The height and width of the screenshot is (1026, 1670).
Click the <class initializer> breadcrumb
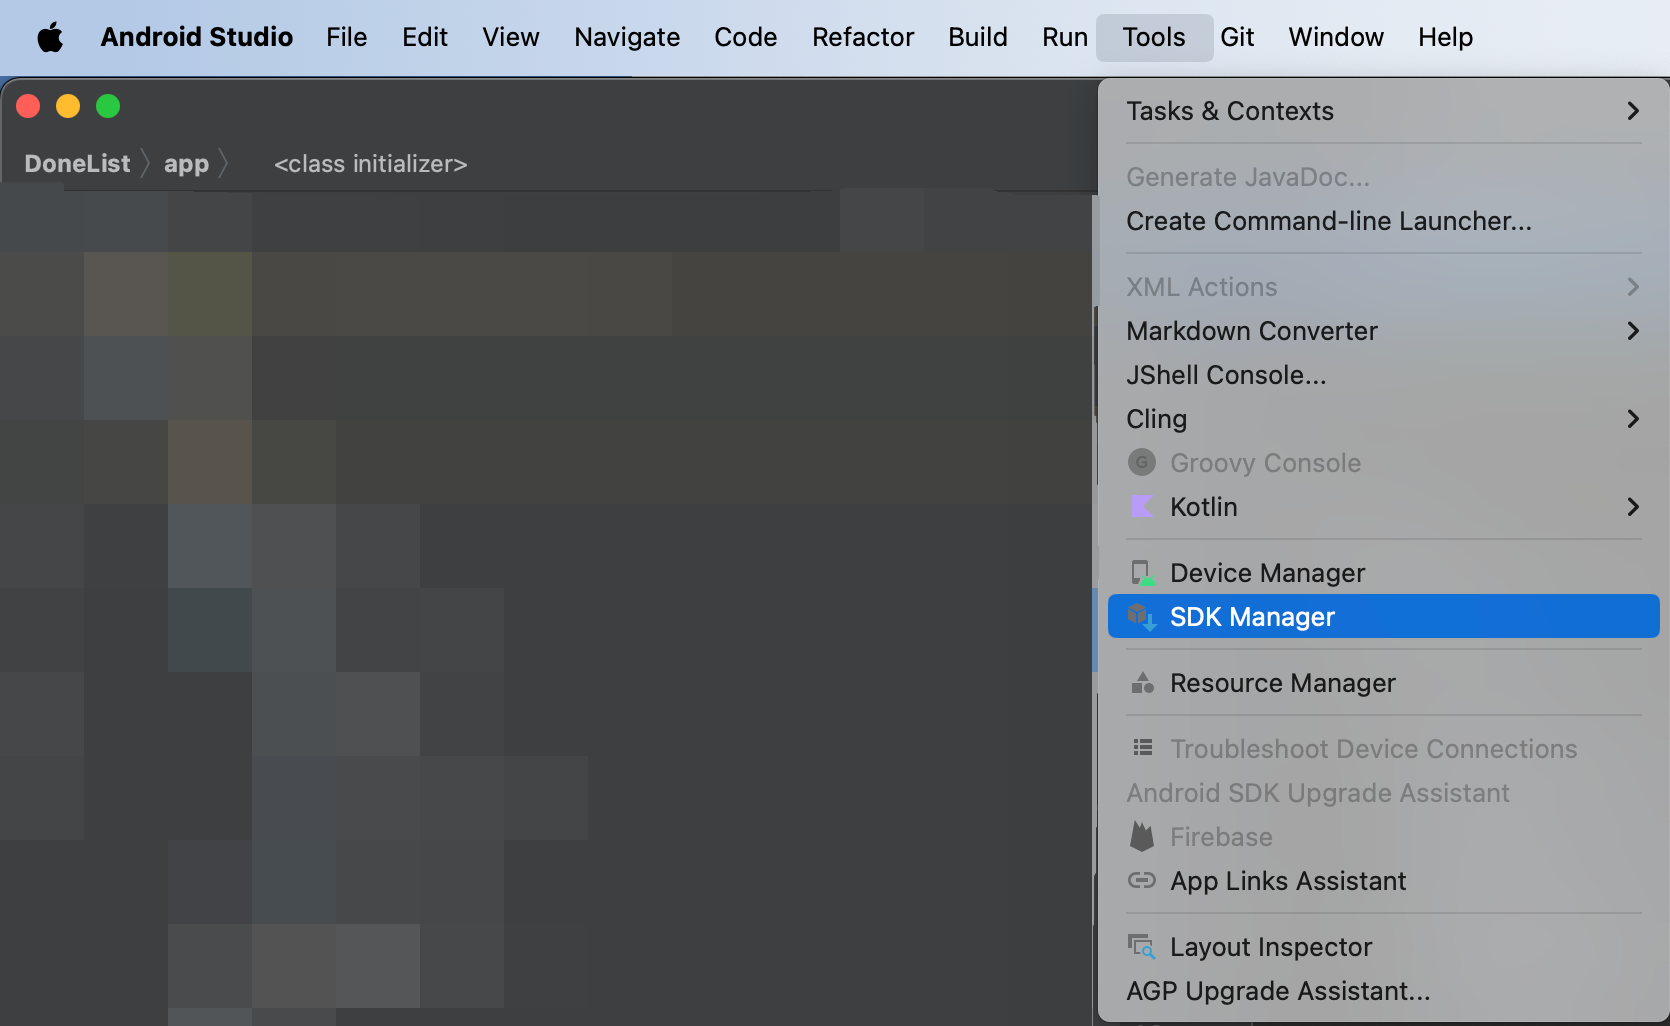tap(371, 164)
